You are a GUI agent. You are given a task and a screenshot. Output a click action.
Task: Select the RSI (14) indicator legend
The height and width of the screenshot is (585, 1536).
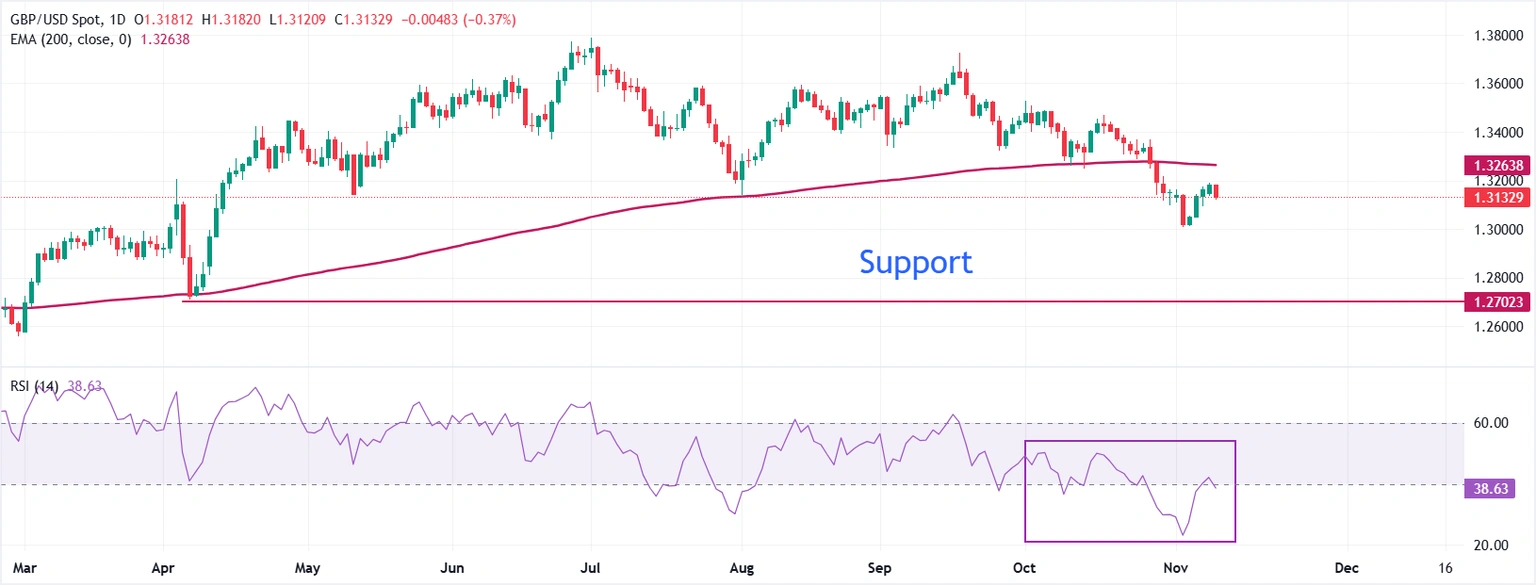pyautogui.click(x=32, y=386)
